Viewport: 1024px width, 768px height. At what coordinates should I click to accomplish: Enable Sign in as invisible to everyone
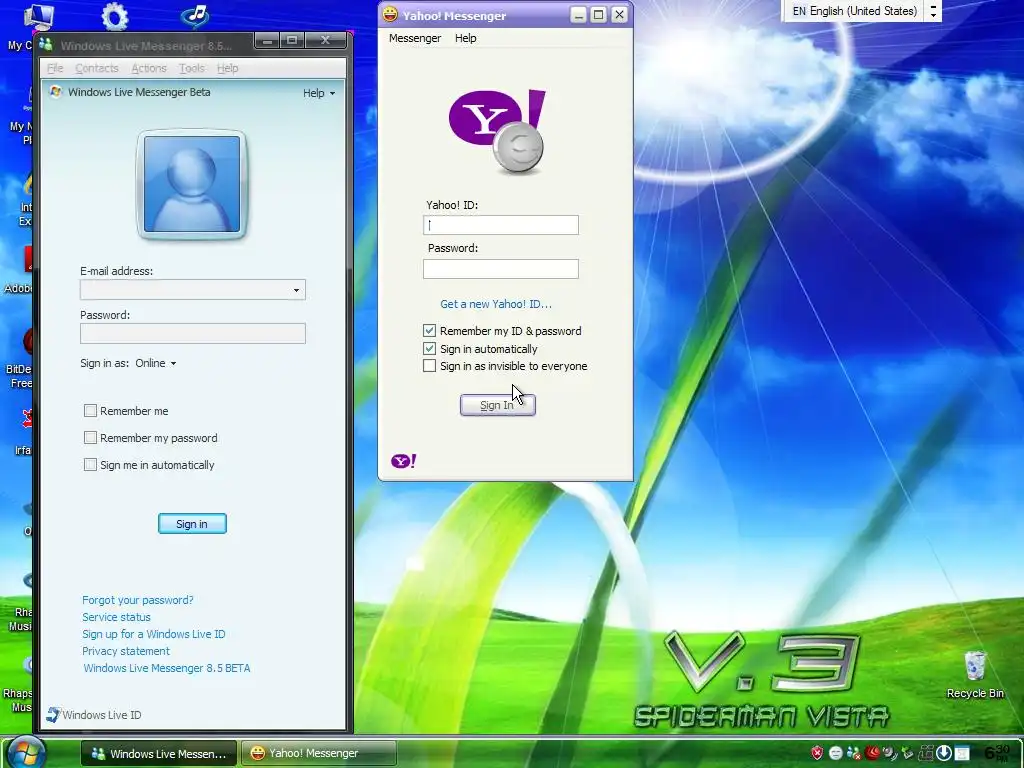coord(429,366)
